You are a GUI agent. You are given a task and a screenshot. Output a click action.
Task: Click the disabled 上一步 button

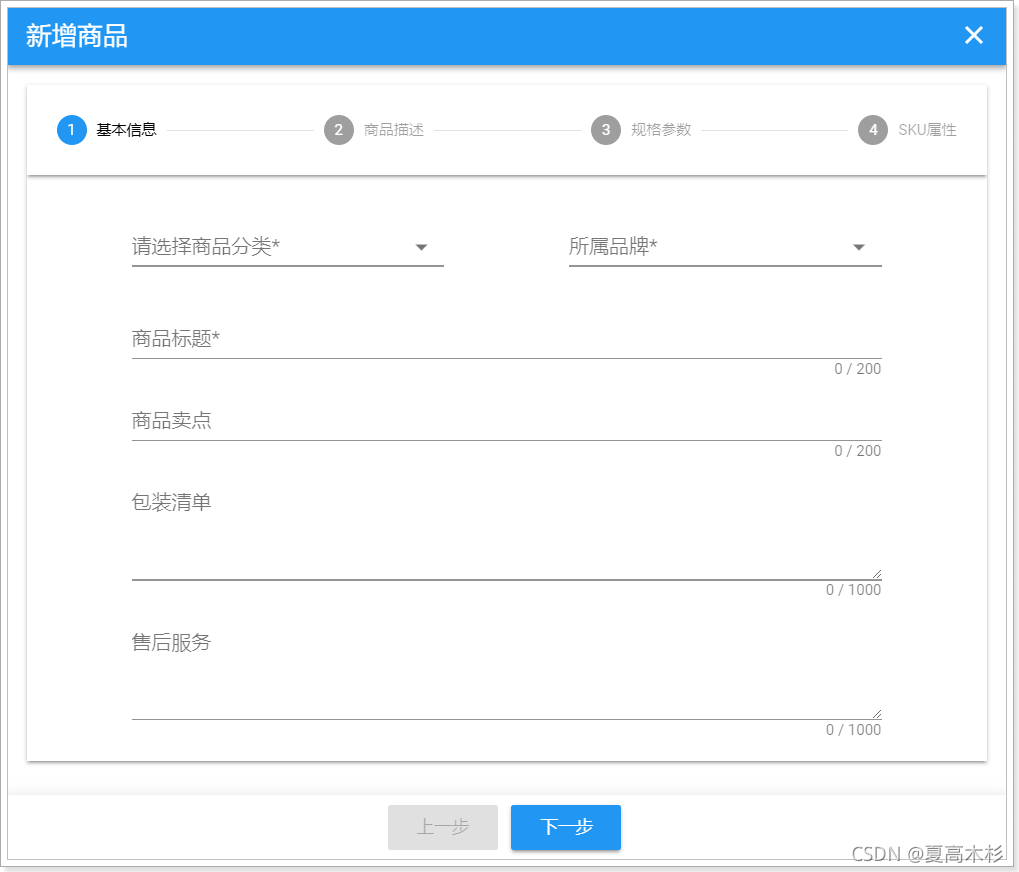pyautogui.click(x=442, y=827)
